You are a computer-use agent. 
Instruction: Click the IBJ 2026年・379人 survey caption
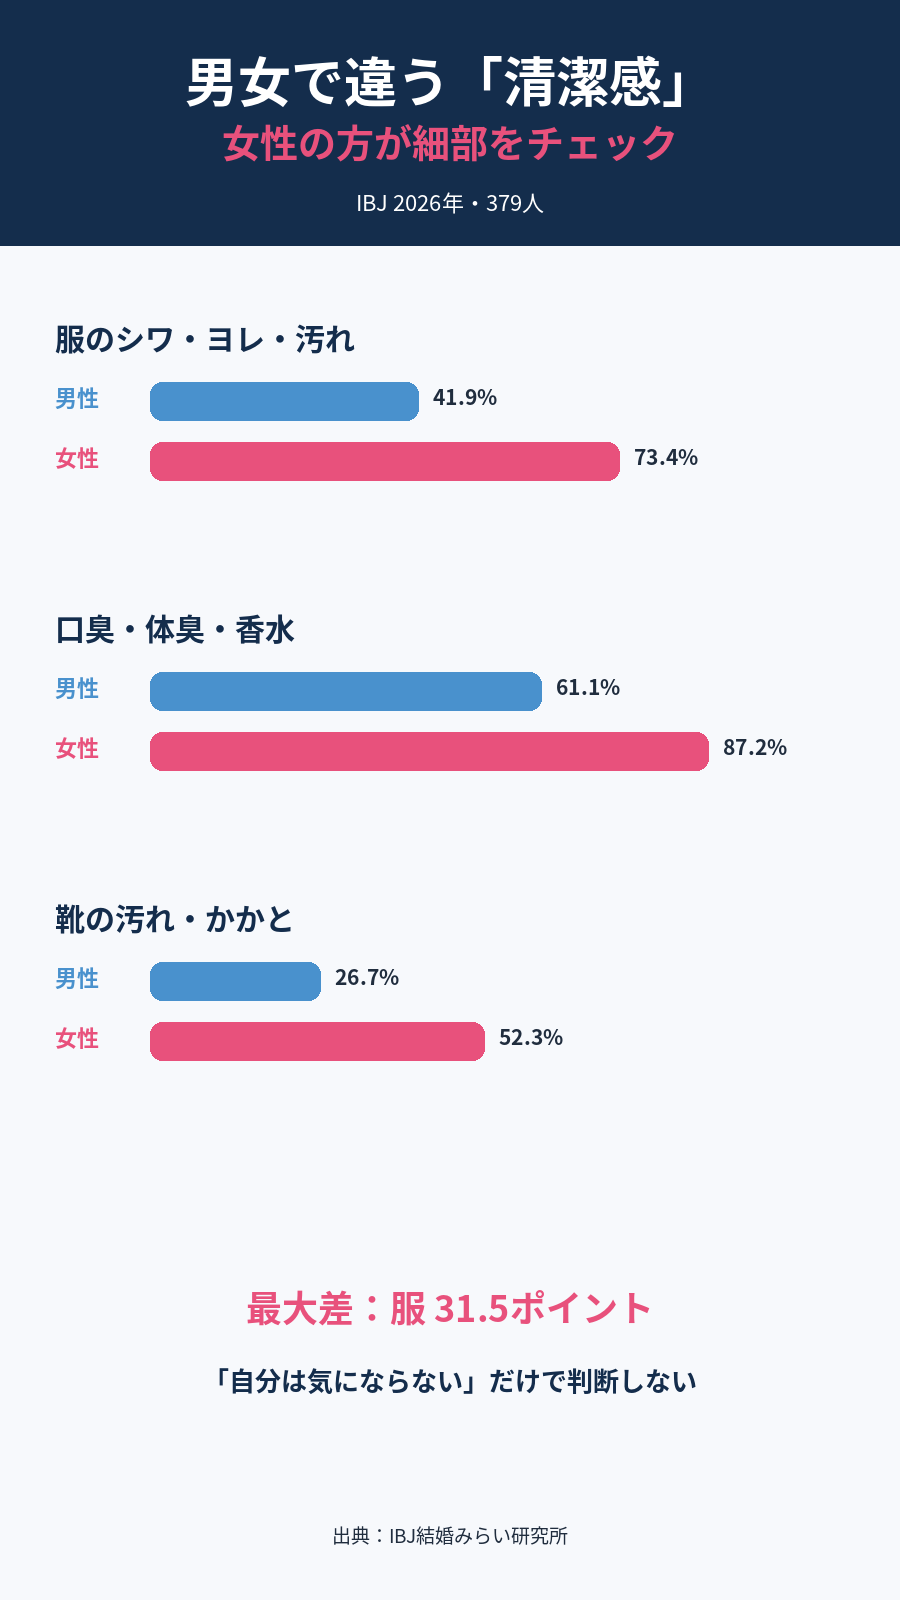tap(450, 203)
